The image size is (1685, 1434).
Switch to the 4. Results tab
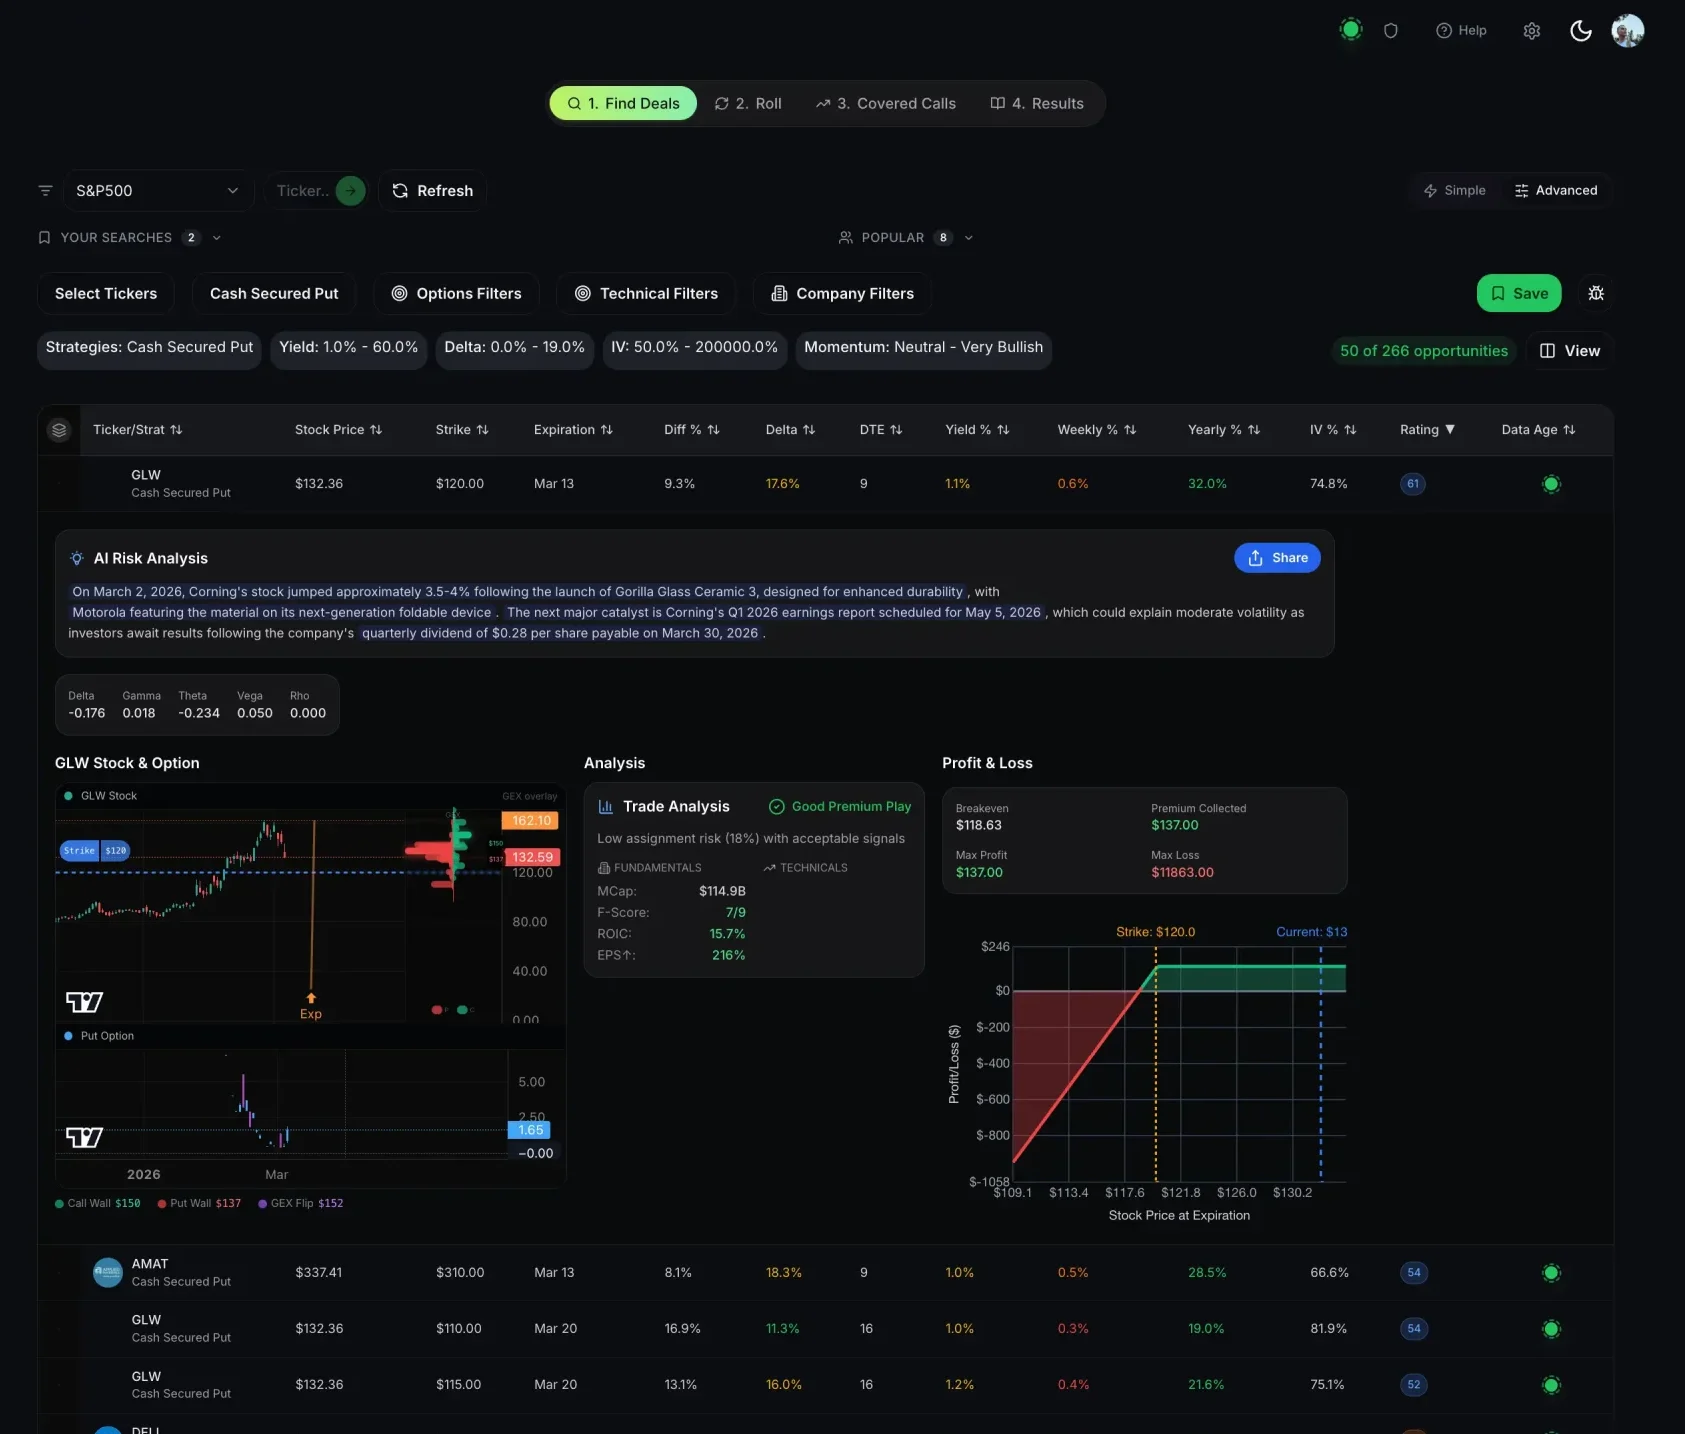point(1037,103)
